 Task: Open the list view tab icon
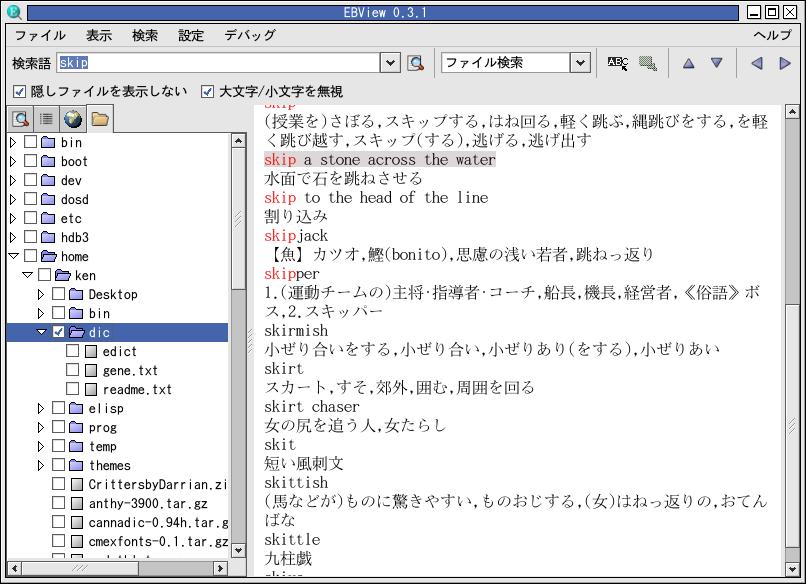[x=46, y=120]
